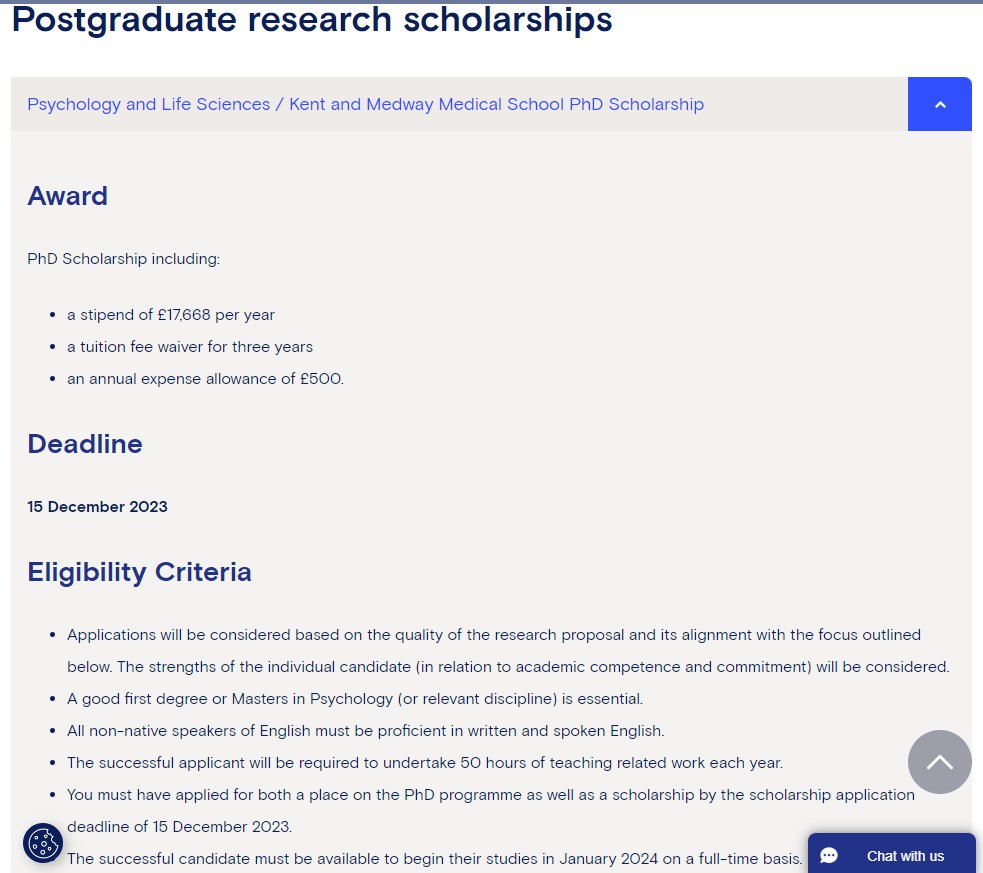Click 'a stipend of £17,668 per year'
This screenshot has height=873, width=983.
171,315
